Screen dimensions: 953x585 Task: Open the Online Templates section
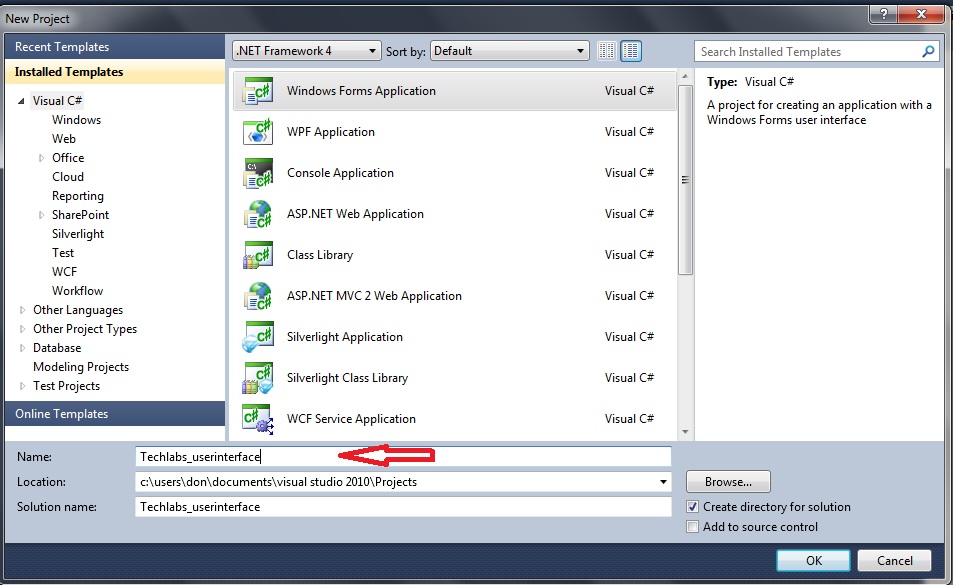point(62,414)
